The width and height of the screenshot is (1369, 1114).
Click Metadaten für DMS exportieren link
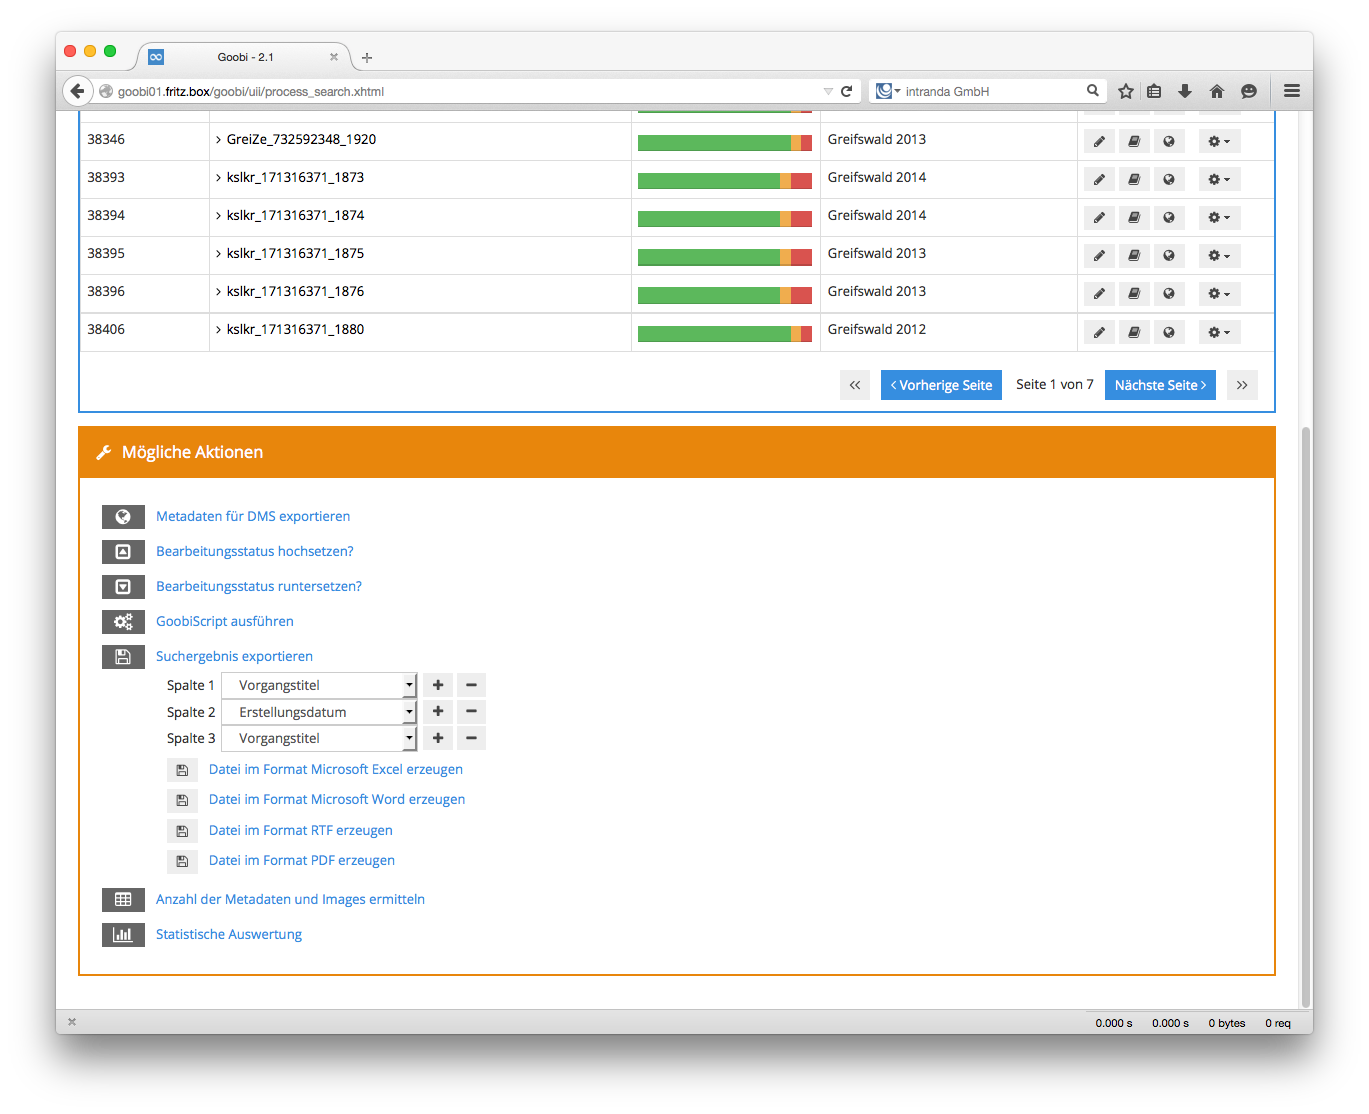(253, 517)
